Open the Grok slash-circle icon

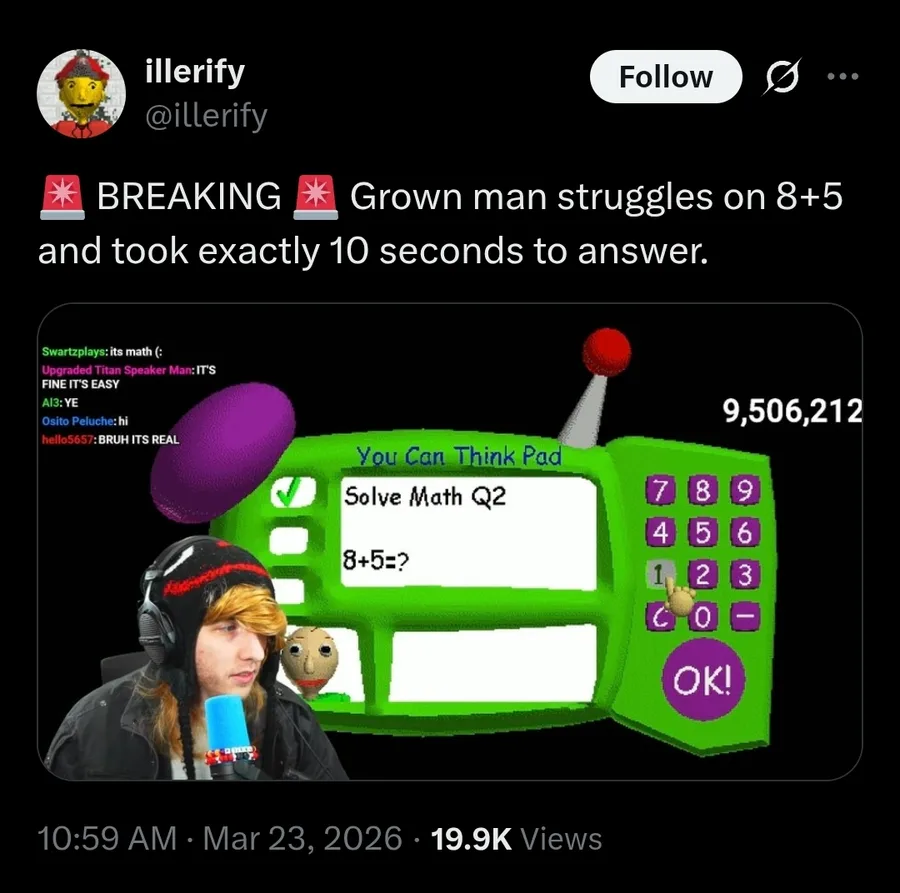click(781, 76)
